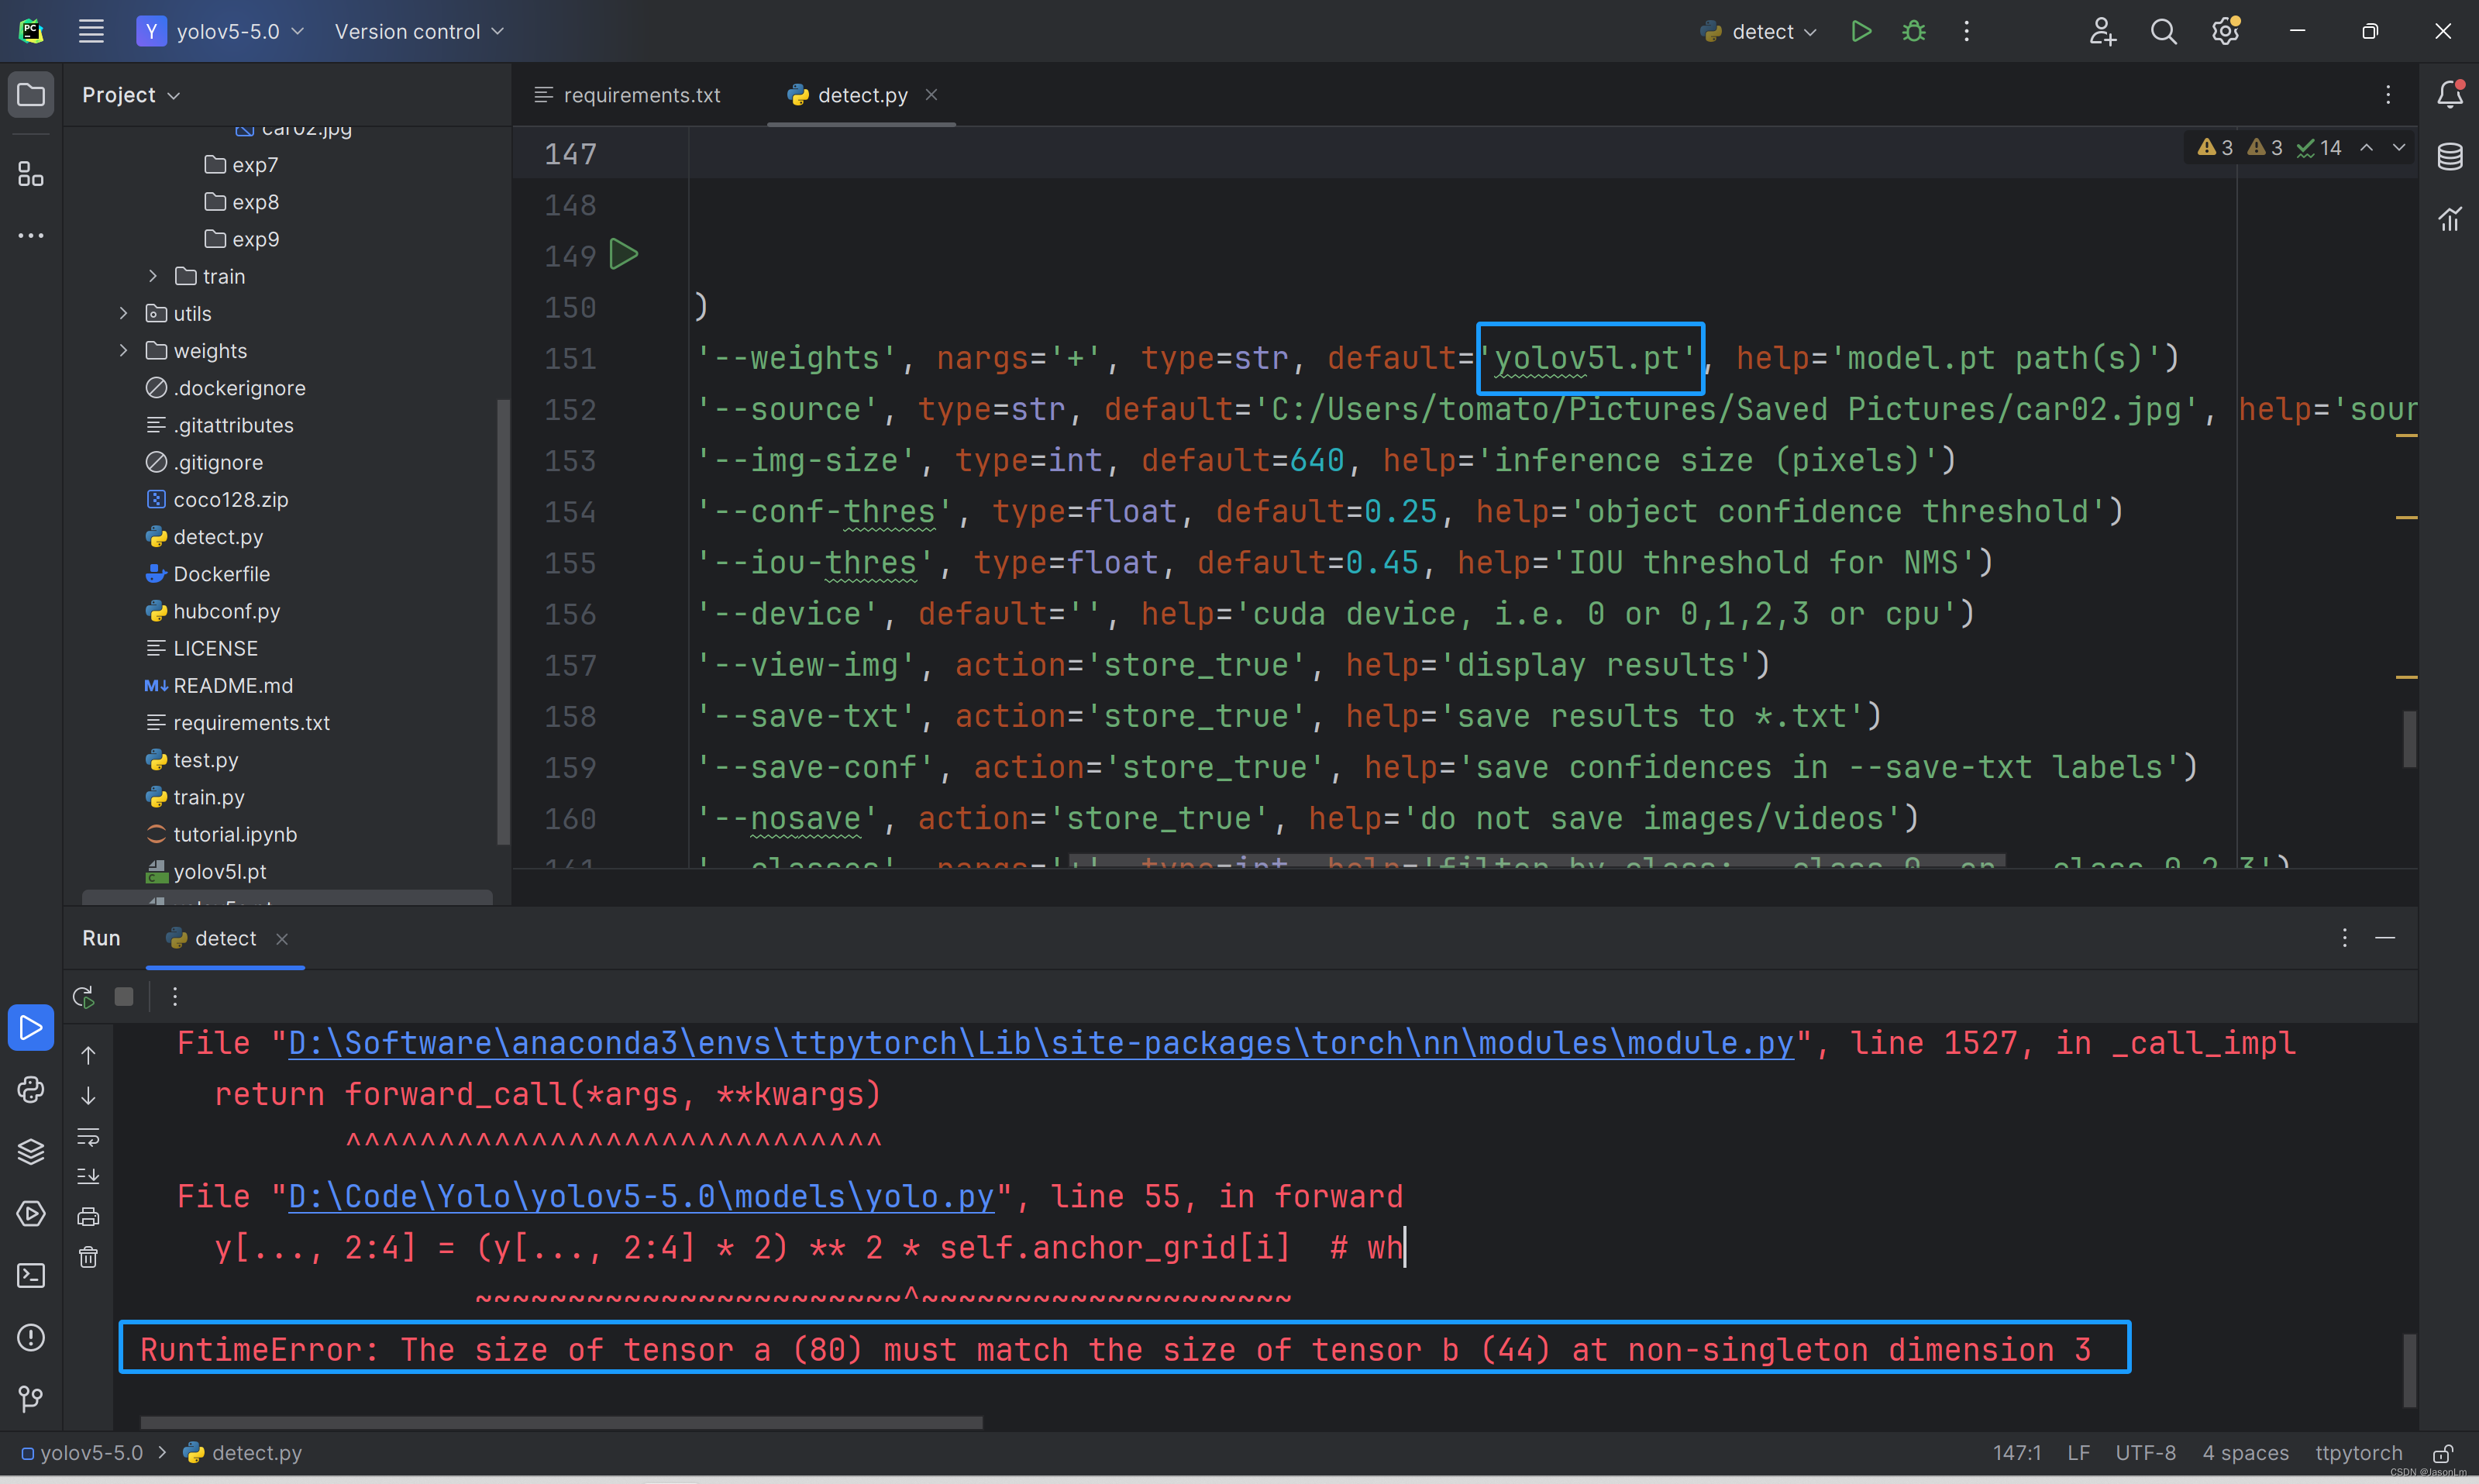The width and height of the screenshot is (2479, 1484).
Task: Close the detect run tab
Action: click(x=282, y=938)
